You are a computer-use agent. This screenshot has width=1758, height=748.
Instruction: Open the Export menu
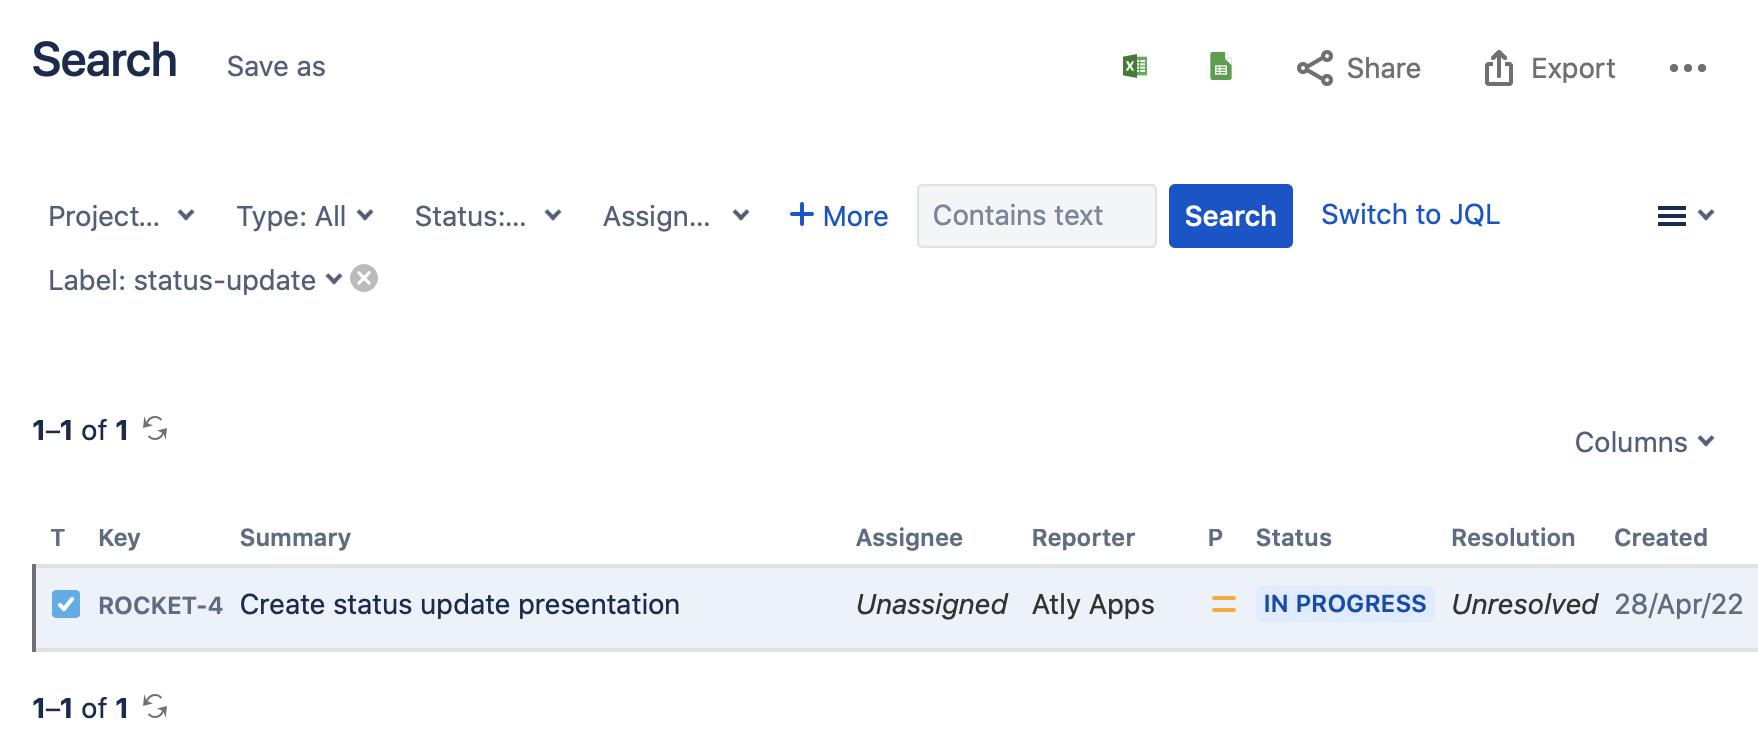click(x=1549, y=68)
